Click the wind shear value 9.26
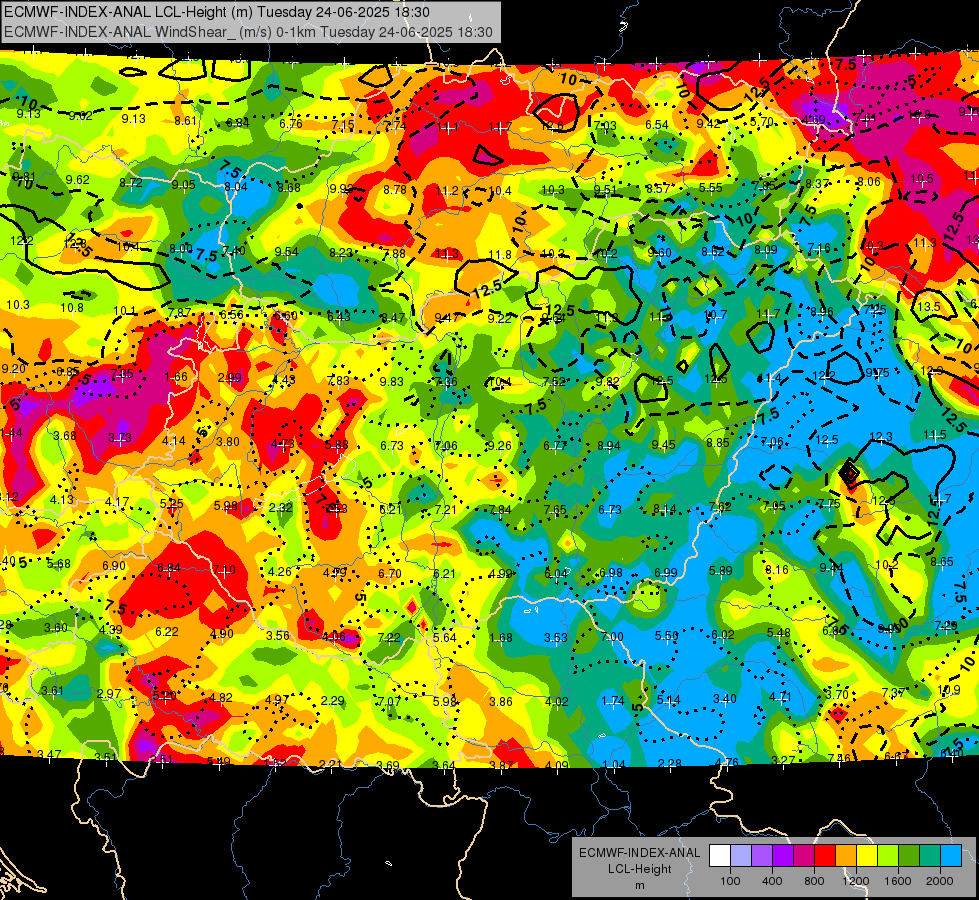Image resolution: width=979 pixels, height=900 pixels. pyautogui.click(x=499, y=445)
